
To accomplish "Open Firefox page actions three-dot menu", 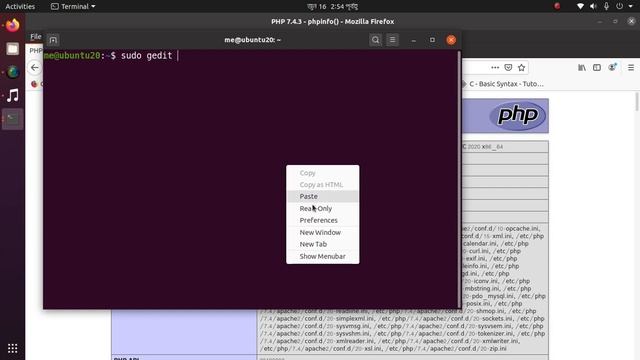I will click(495, 68).
